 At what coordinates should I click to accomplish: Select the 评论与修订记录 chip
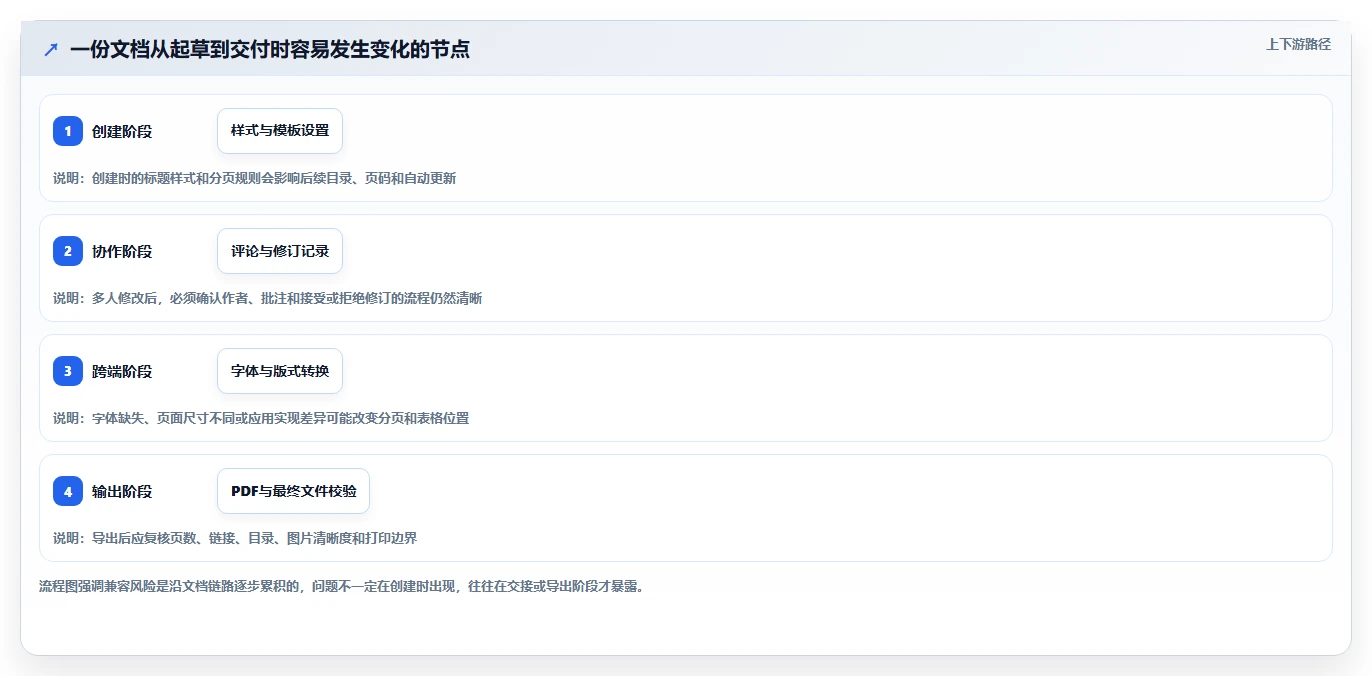point(280,251)
